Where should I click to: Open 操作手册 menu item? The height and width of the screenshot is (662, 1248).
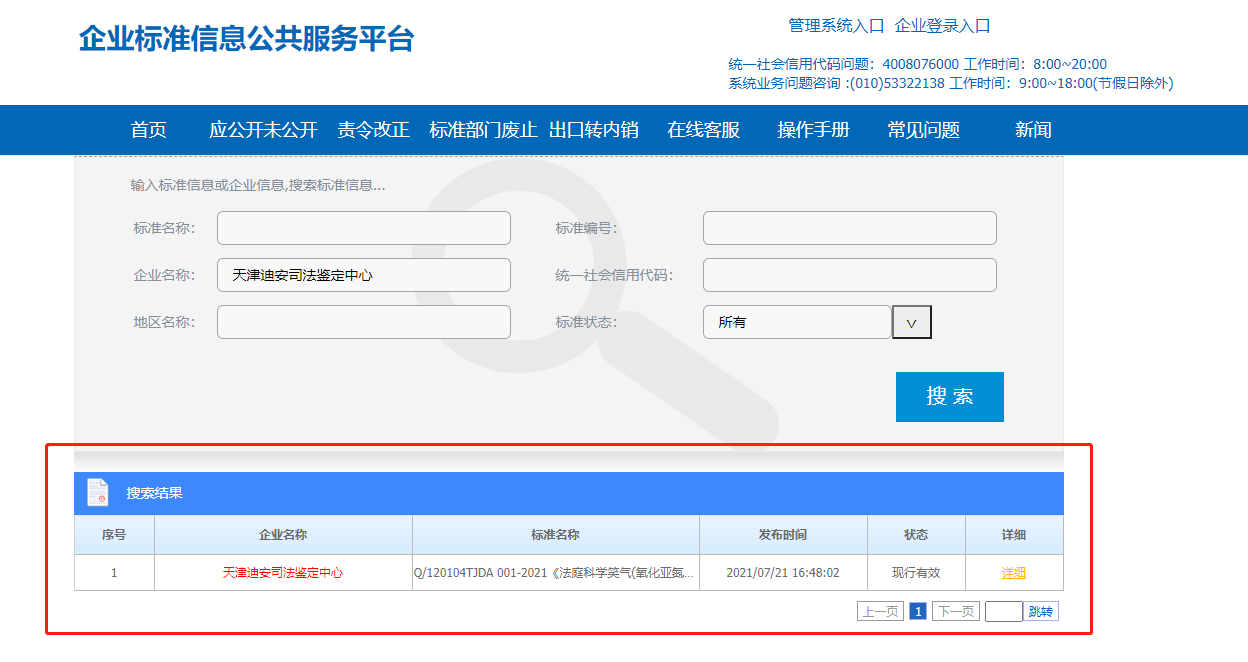(814, 130)
